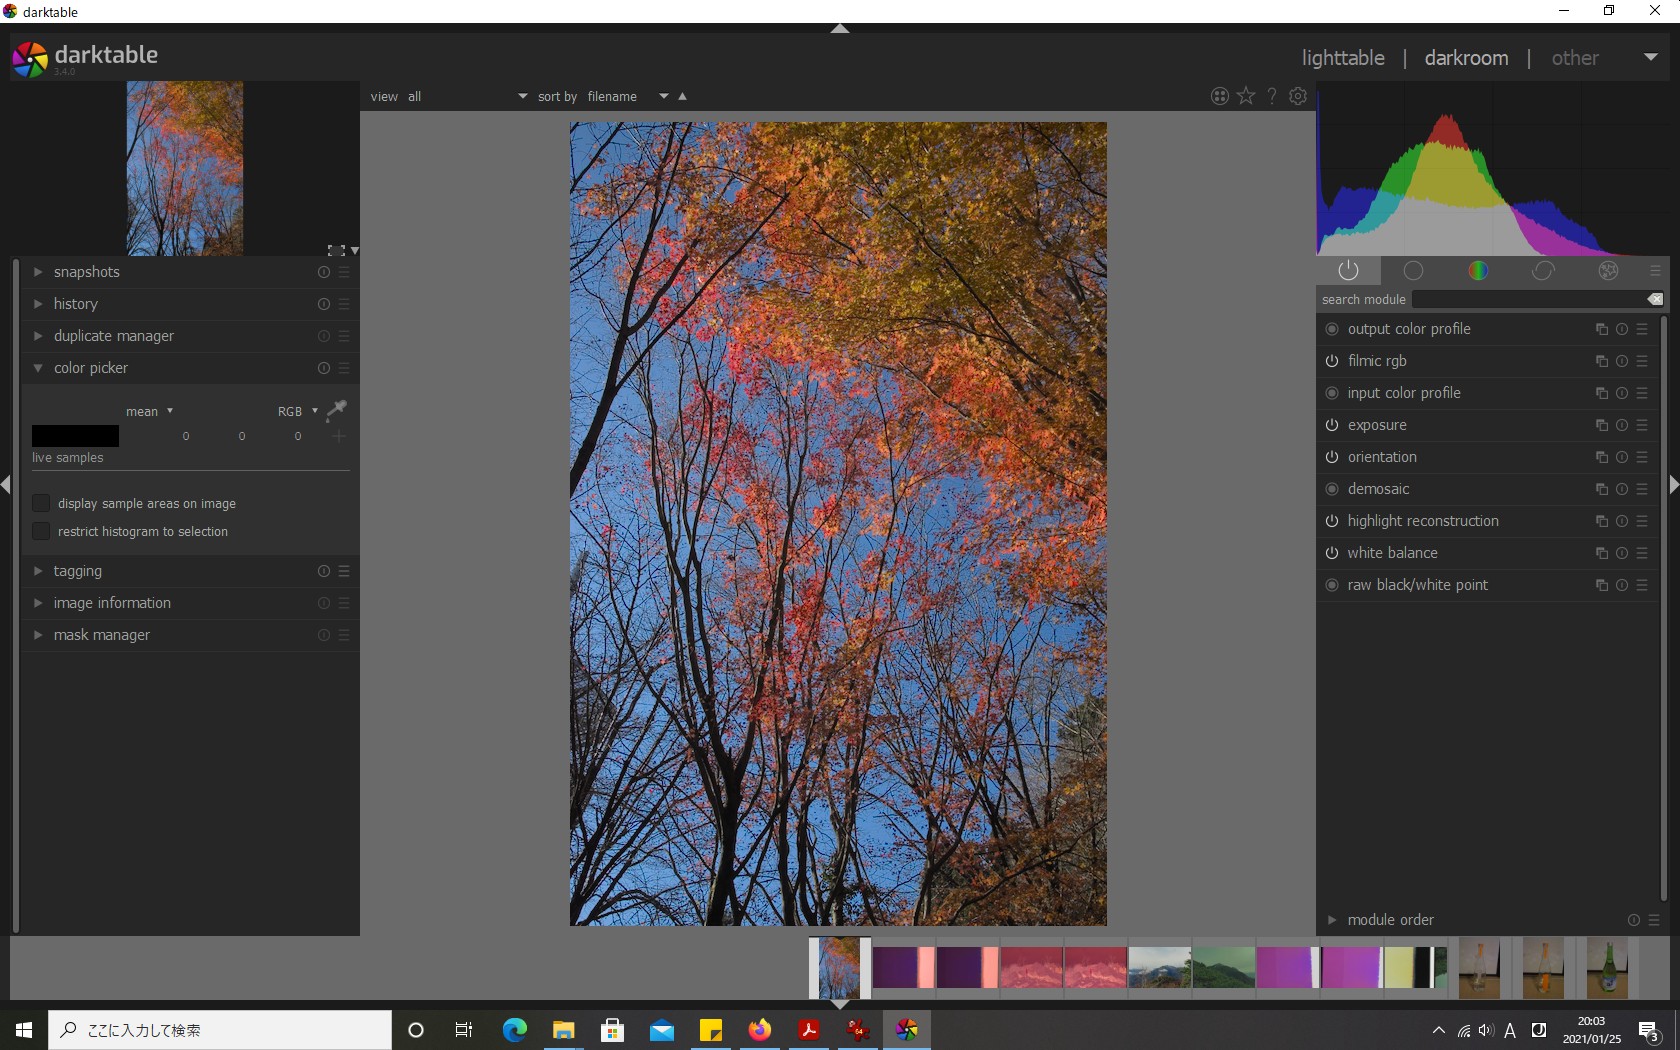Toggle the filmic rgb module on/off

pos(1332,361)
